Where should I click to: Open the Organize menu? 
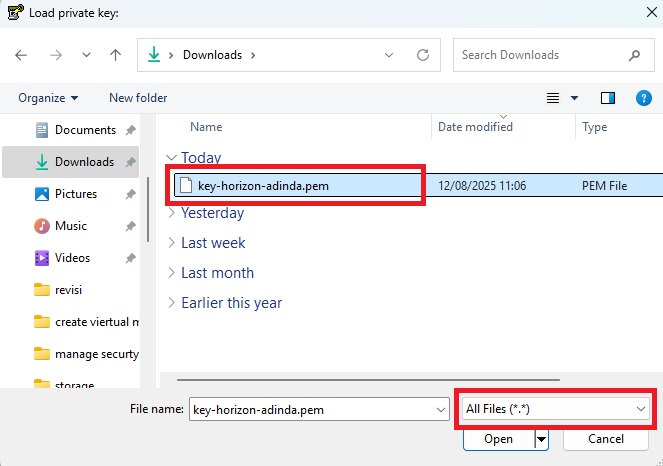(x=48, y=98)
